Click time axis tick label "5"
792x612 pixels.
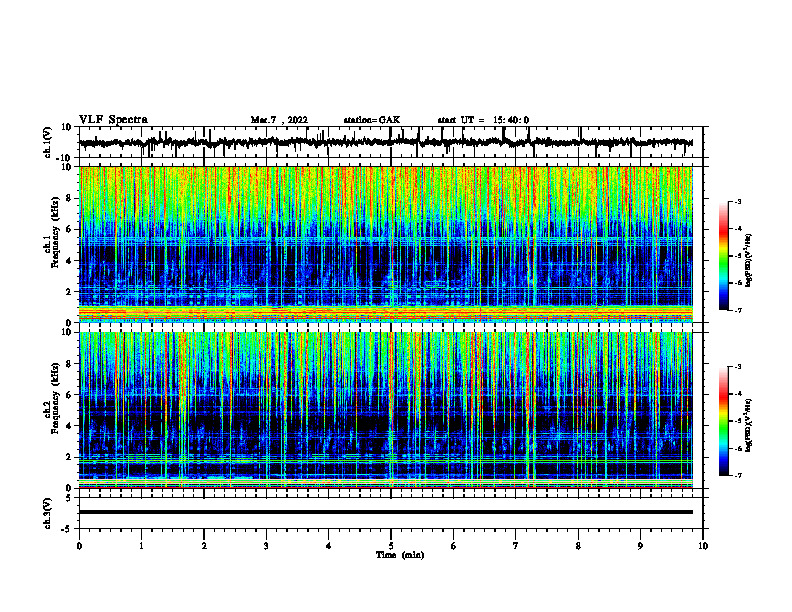click(391, 546)
